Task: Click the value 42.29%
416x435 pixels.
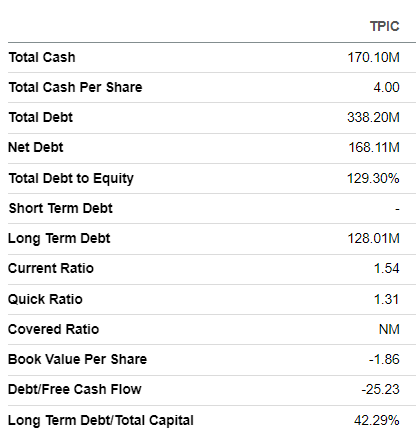Action: coord(377,420)
